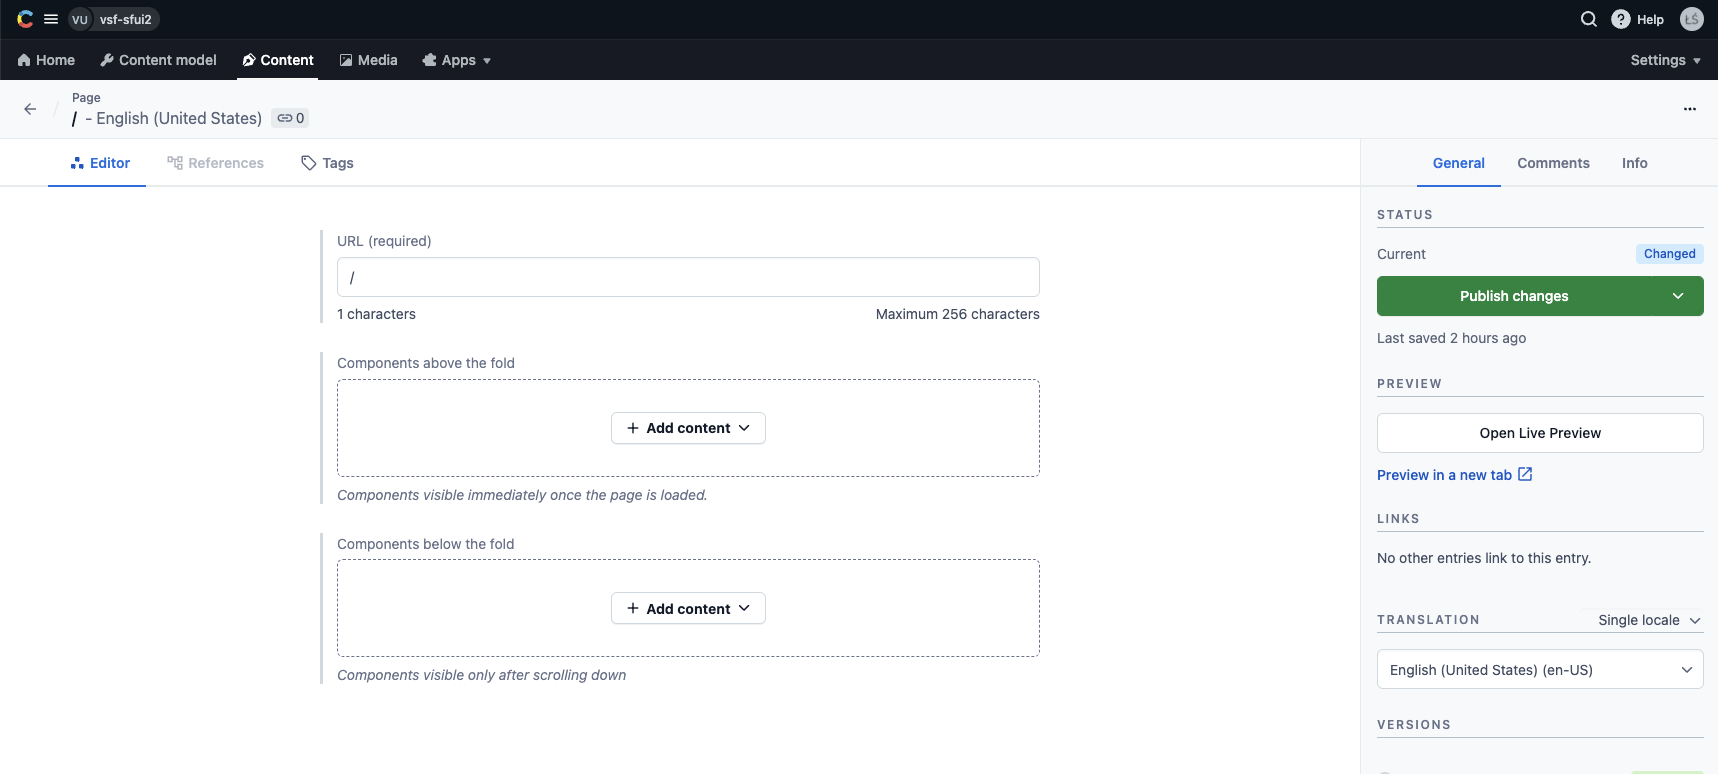The width and height of the screenshot is (1718, 774).
Task: Open the Single locale translation dropdown
Action: pos(1649,620)
